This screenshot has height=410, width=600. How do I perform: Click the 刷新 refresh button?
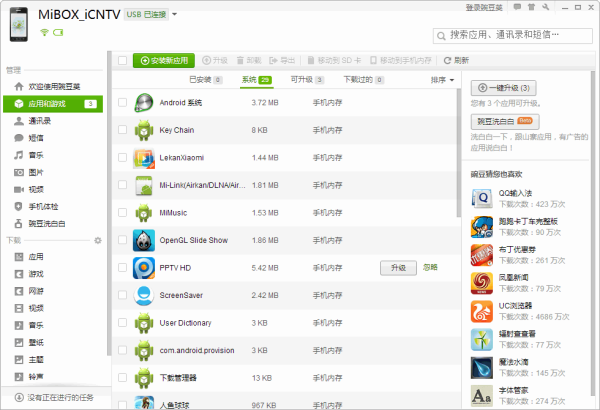[x=455, y=60]
